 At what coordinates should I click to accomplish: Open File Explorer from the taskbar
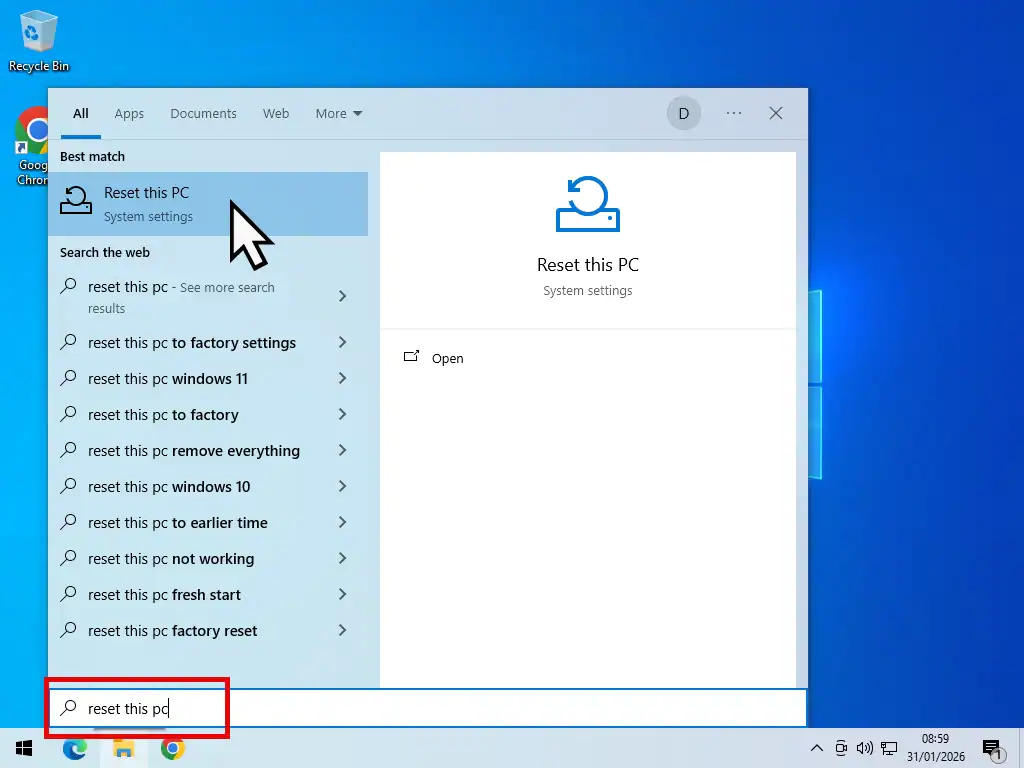pos(124,747)
